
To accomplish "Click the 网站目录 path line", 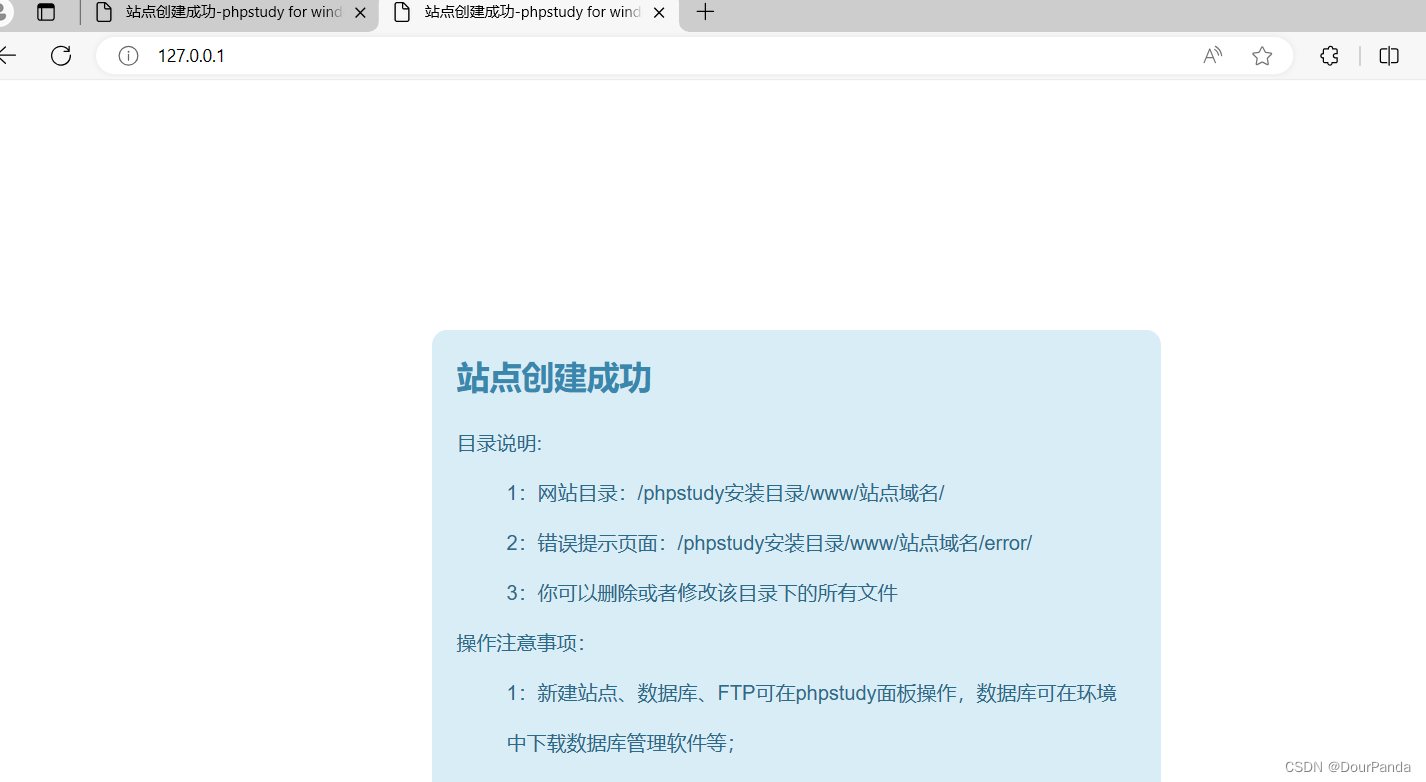I will click(725, 493).
